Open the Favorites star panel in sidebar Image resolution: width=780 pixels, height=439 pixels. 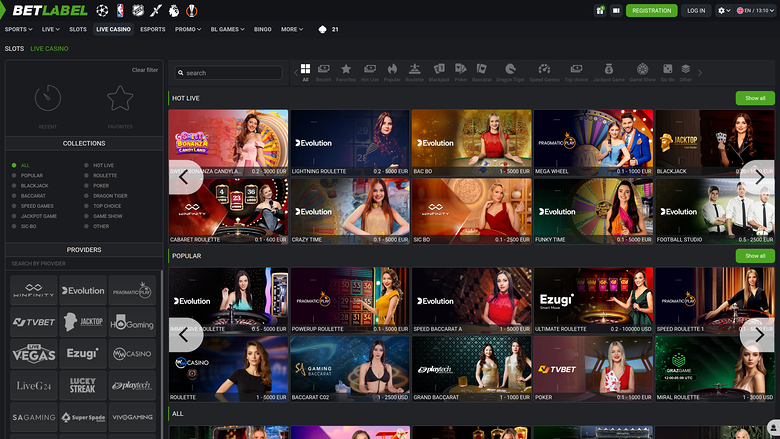pos(120,105)
